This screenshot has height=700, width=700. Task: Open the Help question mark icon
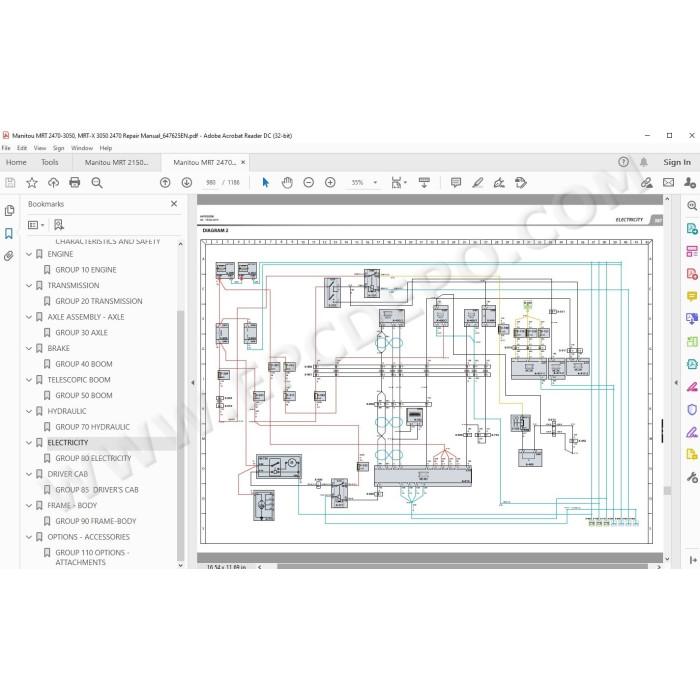coord(623,162)
